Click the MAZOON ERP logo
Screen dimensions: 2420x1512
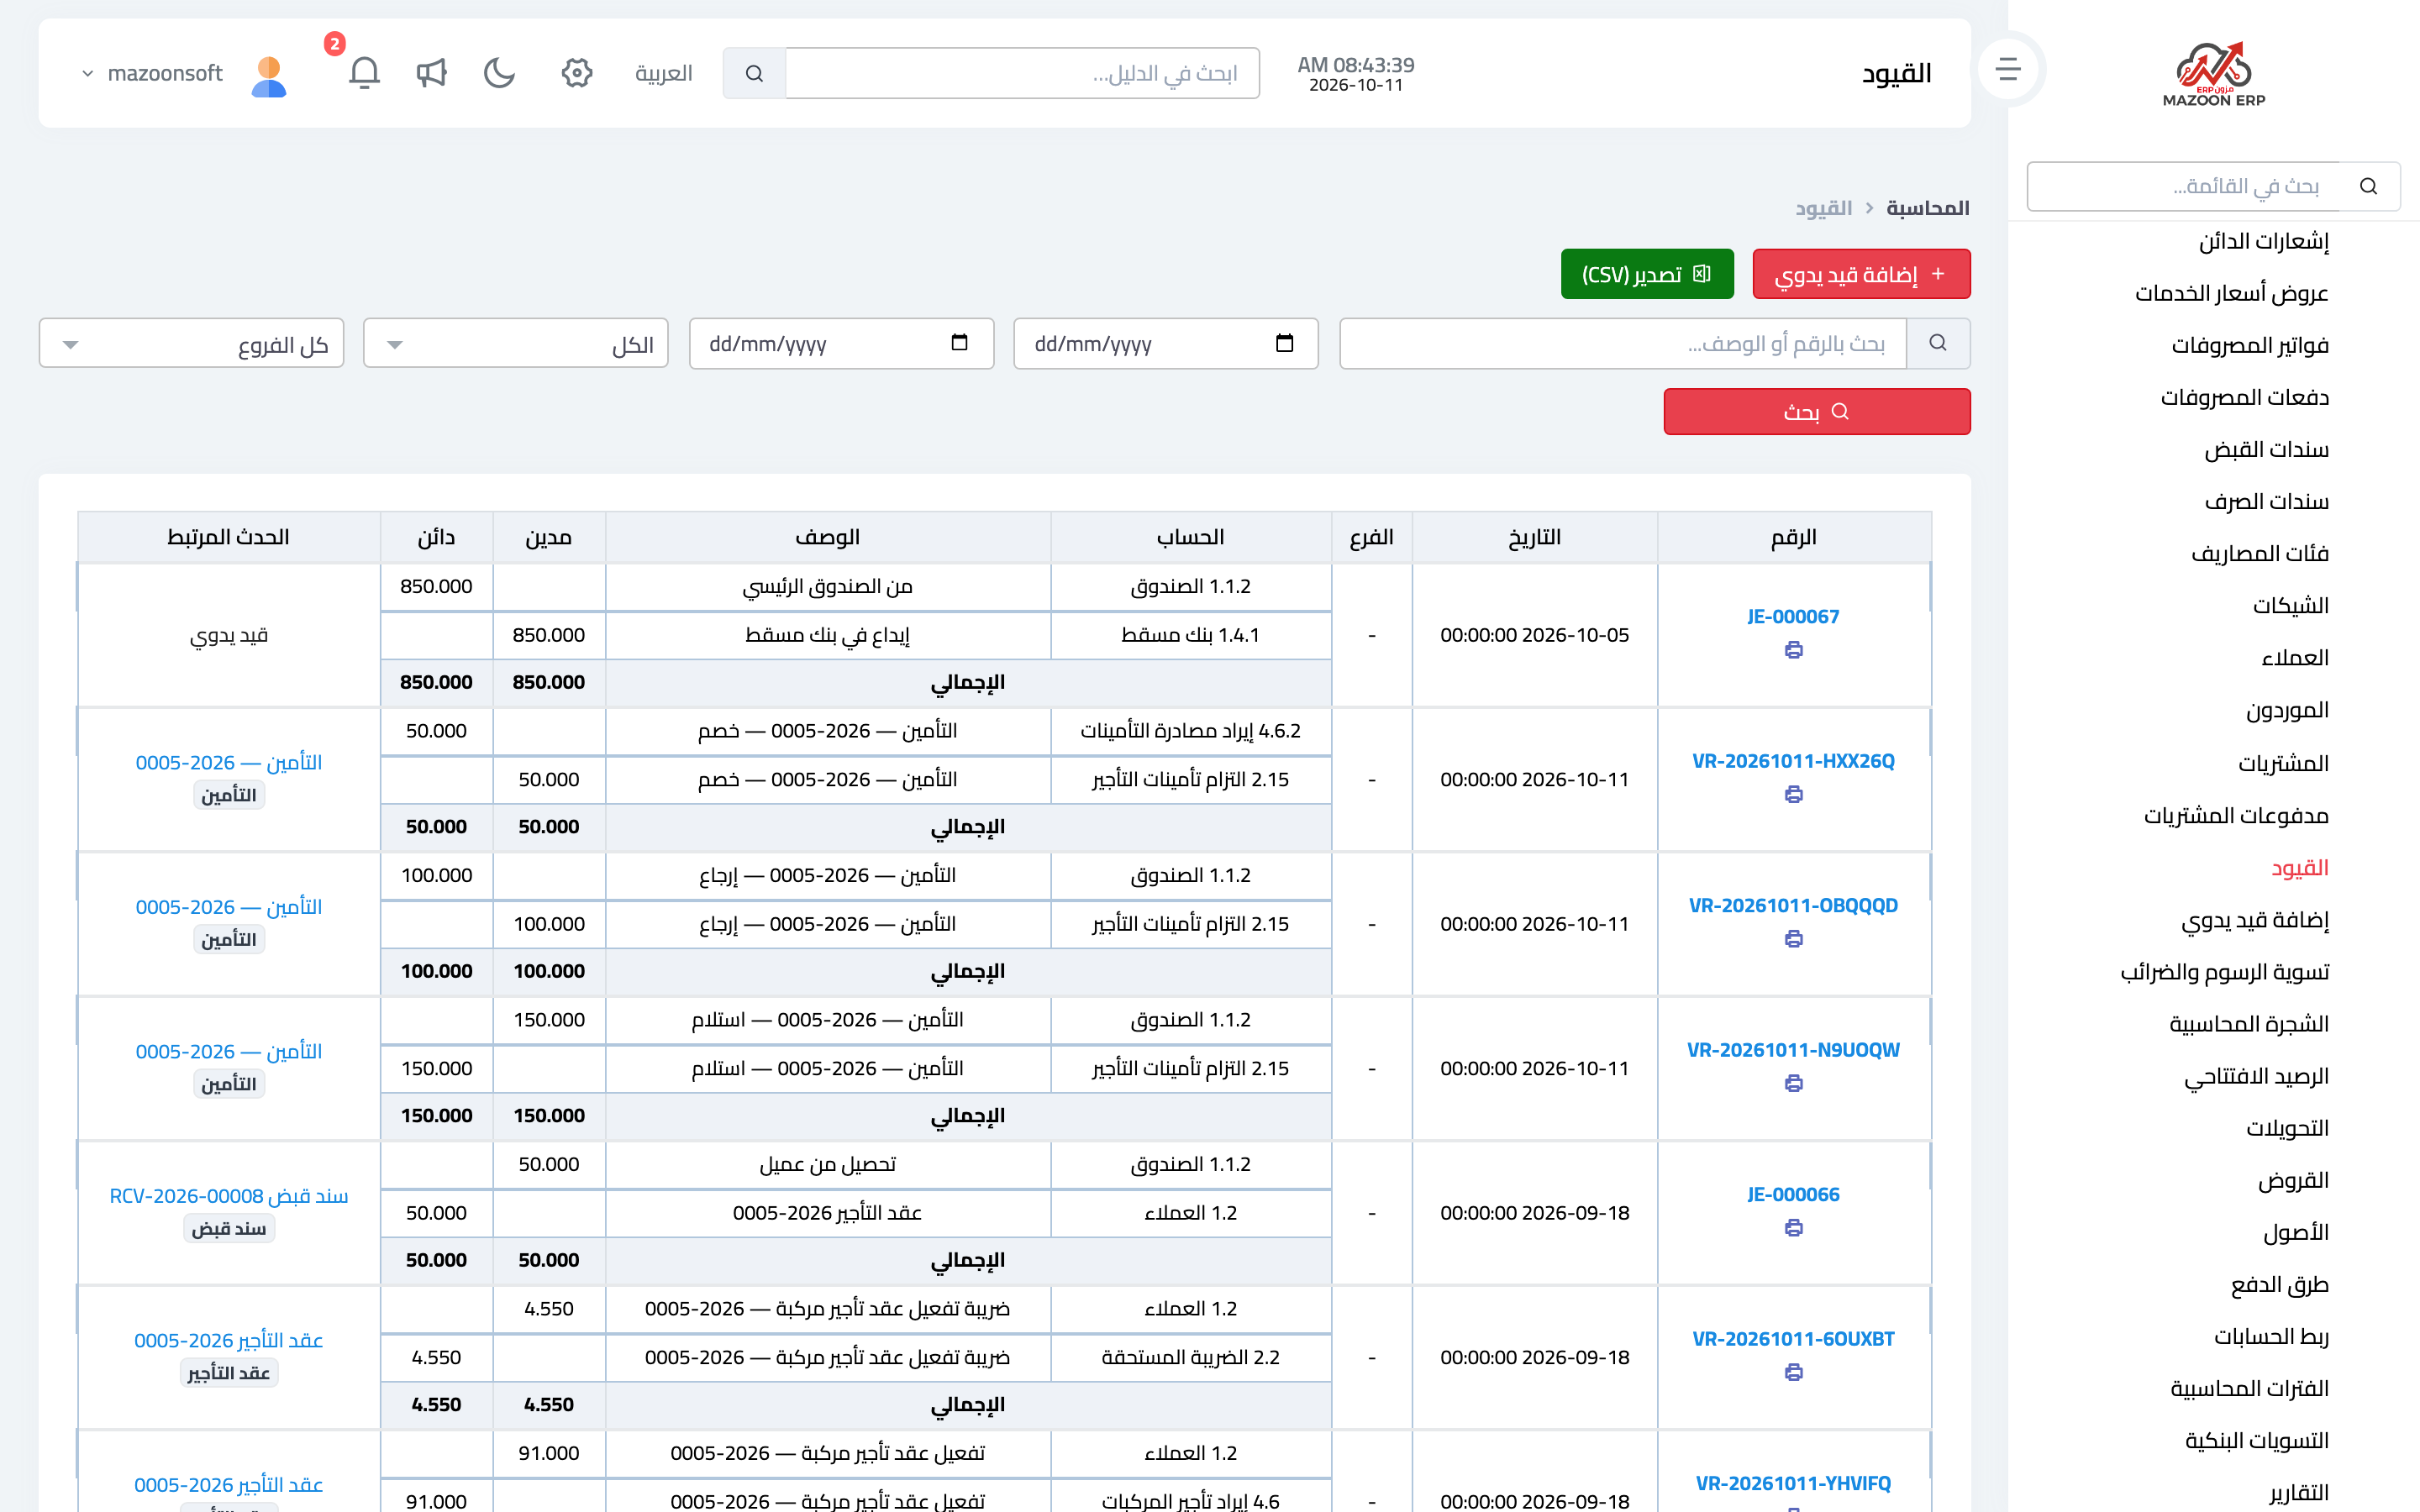click(x=2213, y=73)
